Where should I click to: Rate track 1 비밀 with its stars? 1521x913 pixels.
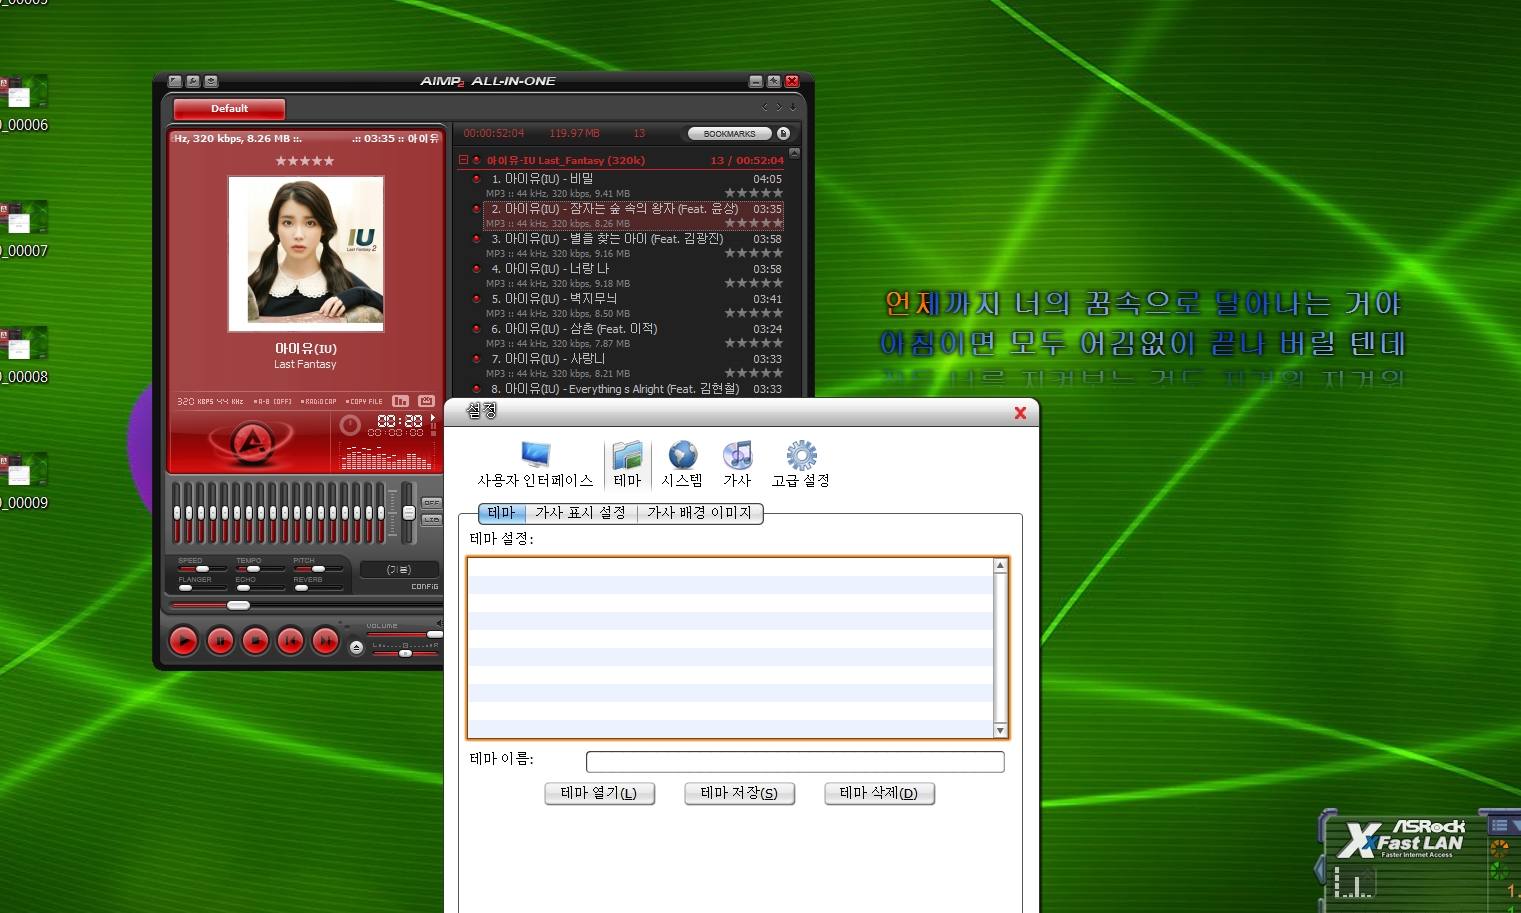coord(753,193)
